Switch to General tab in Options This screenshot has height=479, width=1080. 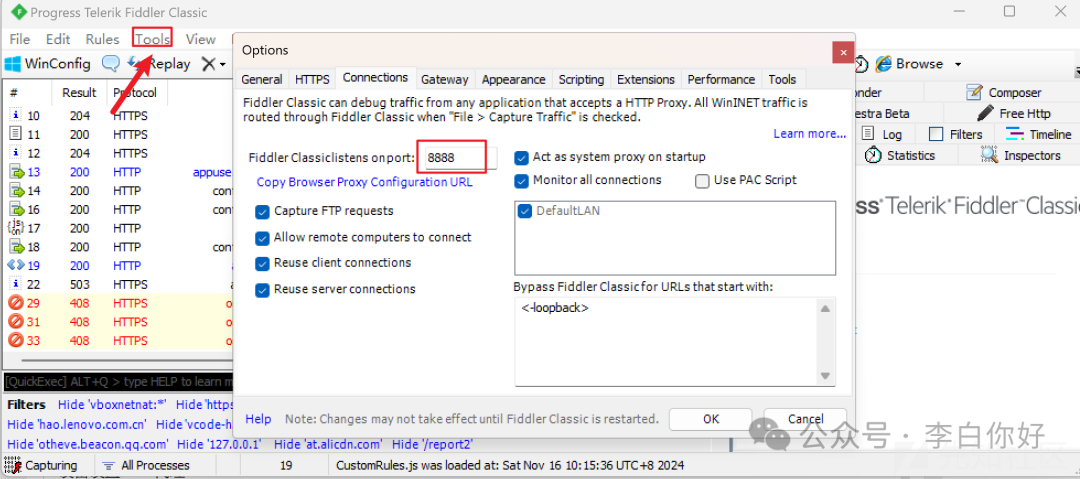coord(262,79)
